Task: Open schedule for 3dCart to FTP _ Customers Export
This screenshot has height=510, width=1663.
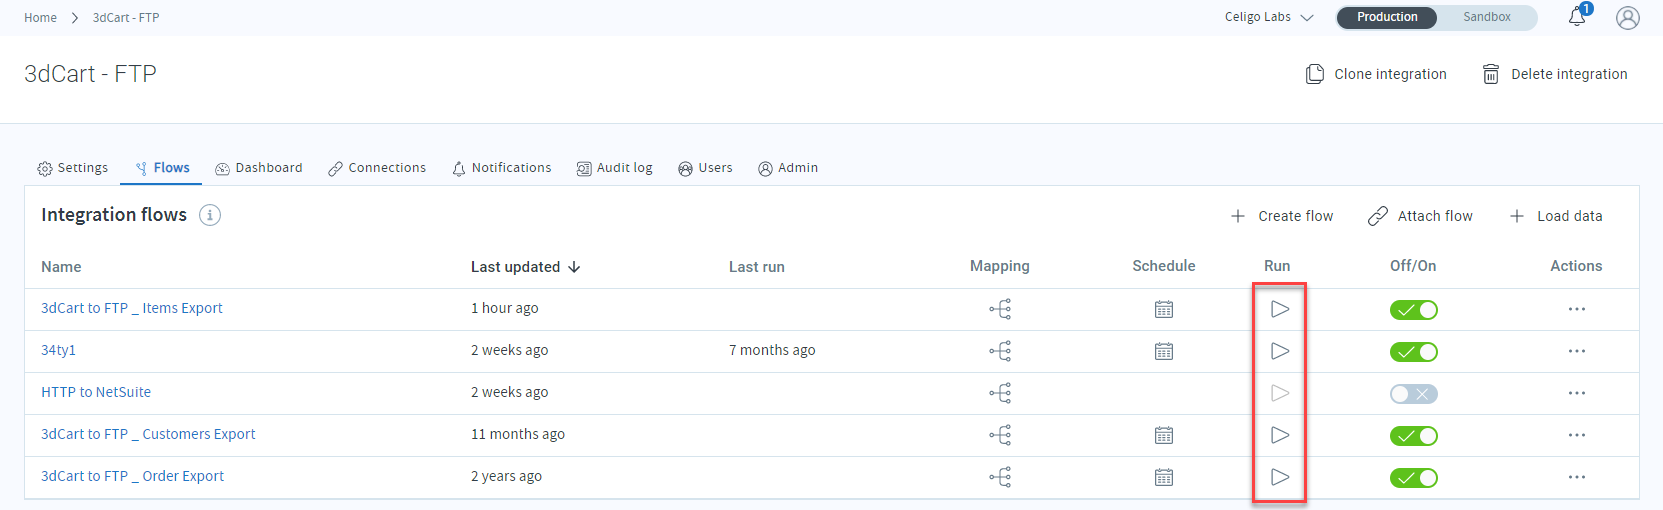Action: click(x=1164, y=435)
